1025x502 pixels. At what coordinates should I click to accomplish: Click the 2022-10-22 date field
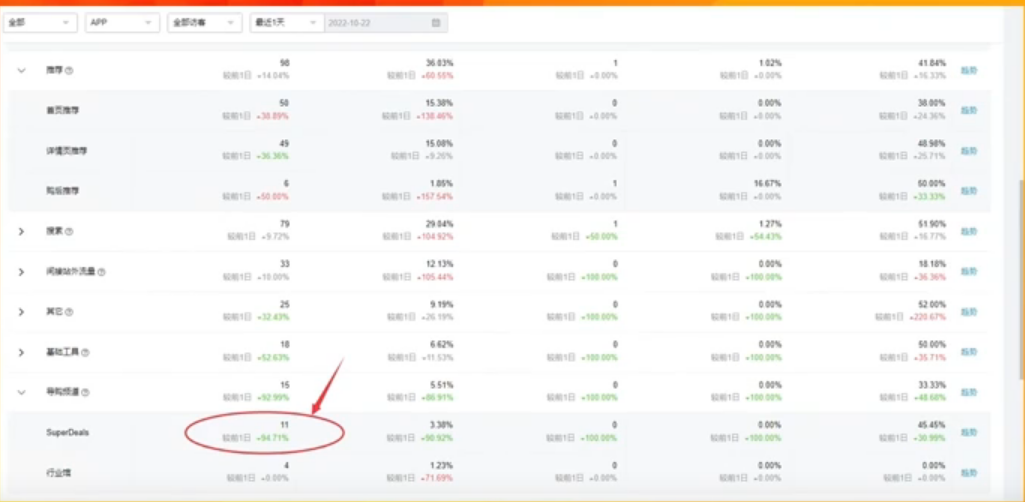pyautogui.click(x=386, y=22)
